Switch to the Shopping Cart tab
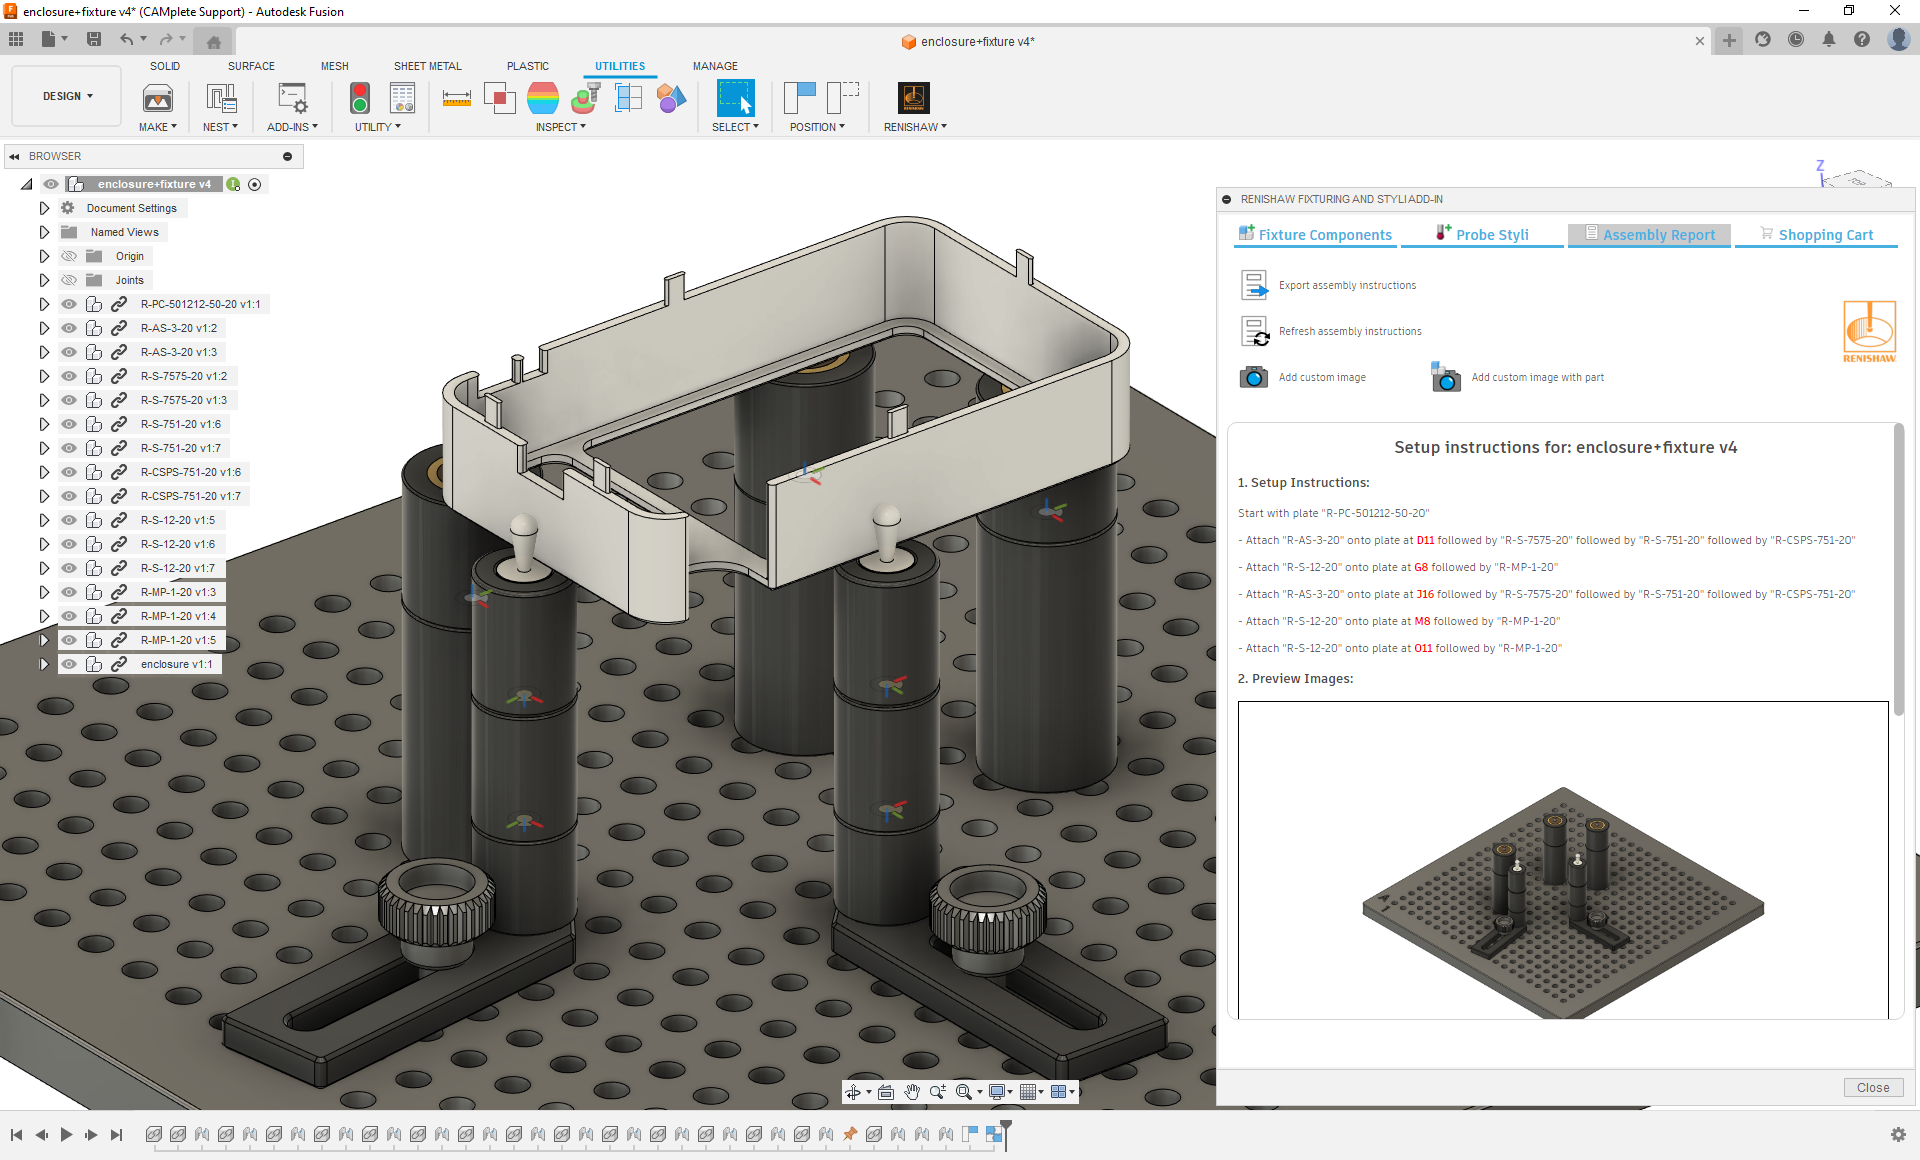 click(x=1816, y=235)
